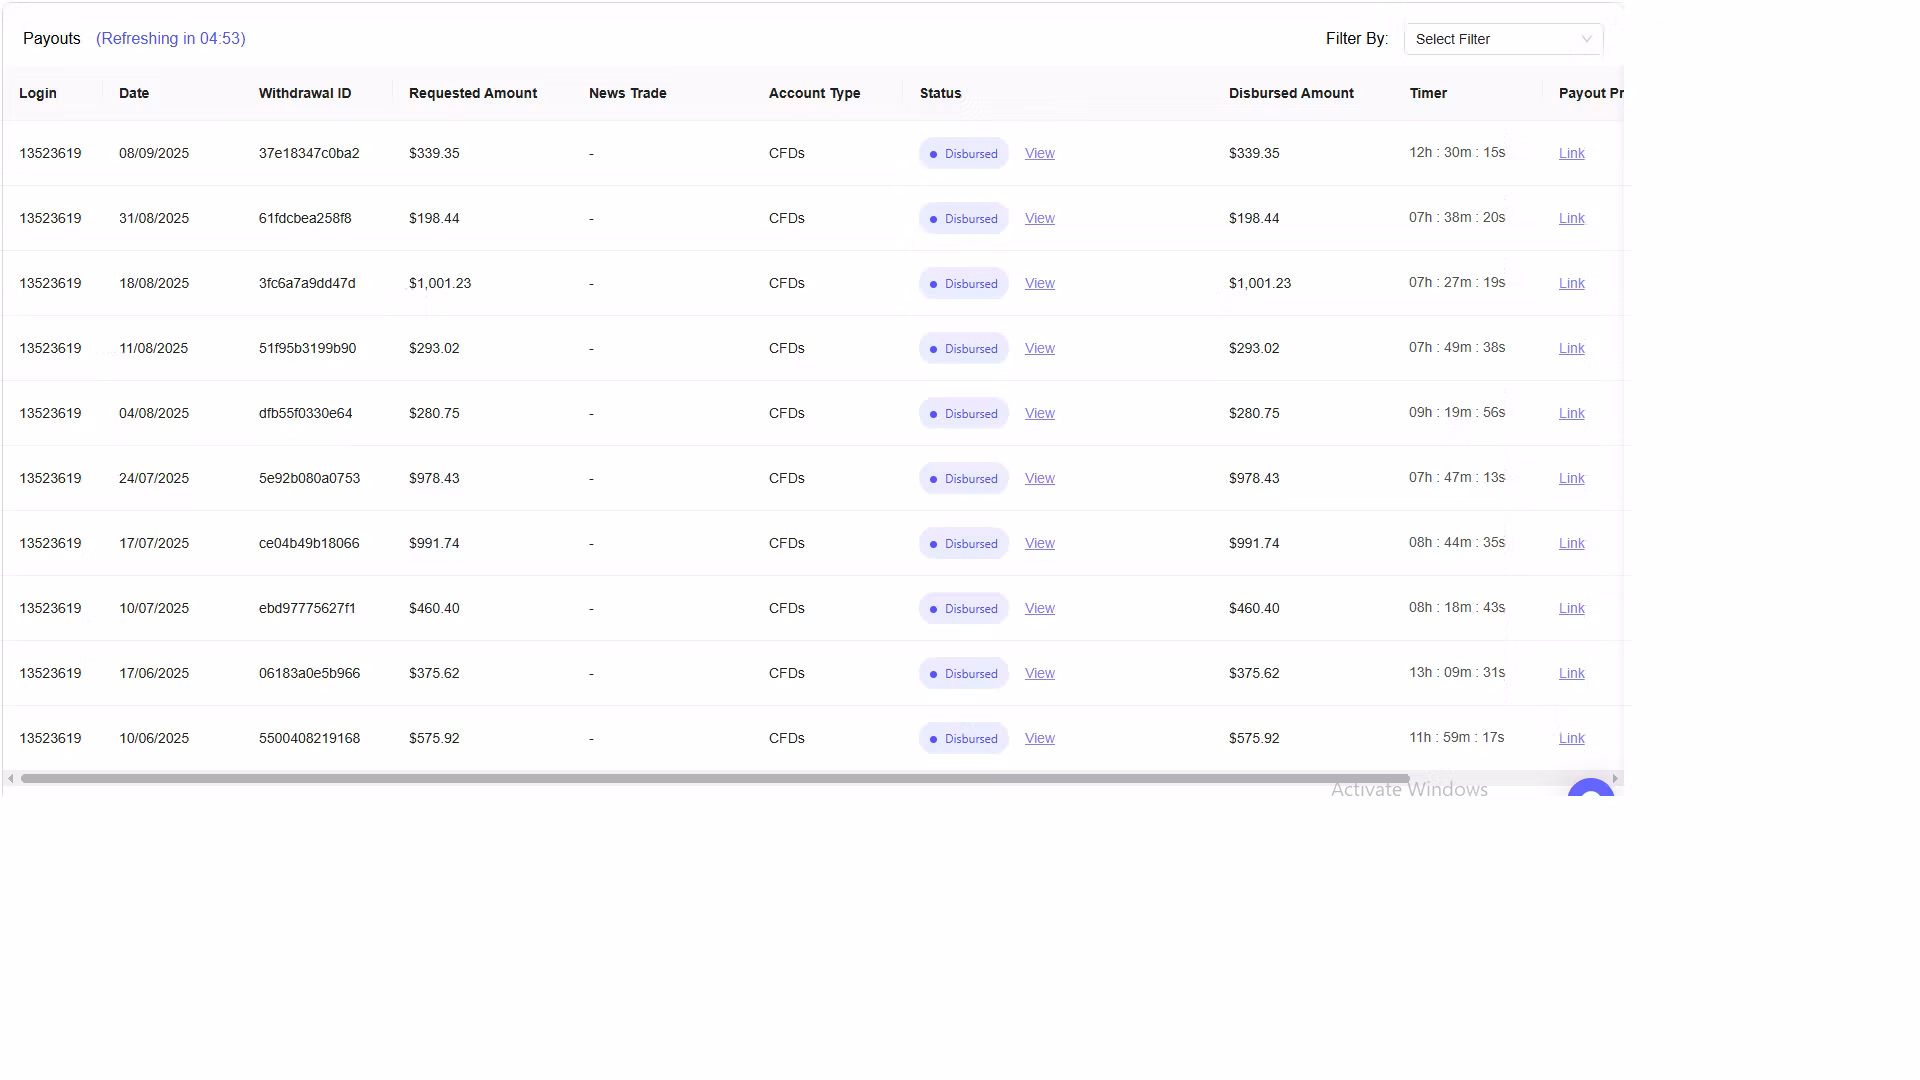Image resolution: width=1920 pixels, height=1080 pixels.
Task: Click the Date column header
Action: click(x=134, y=93)
